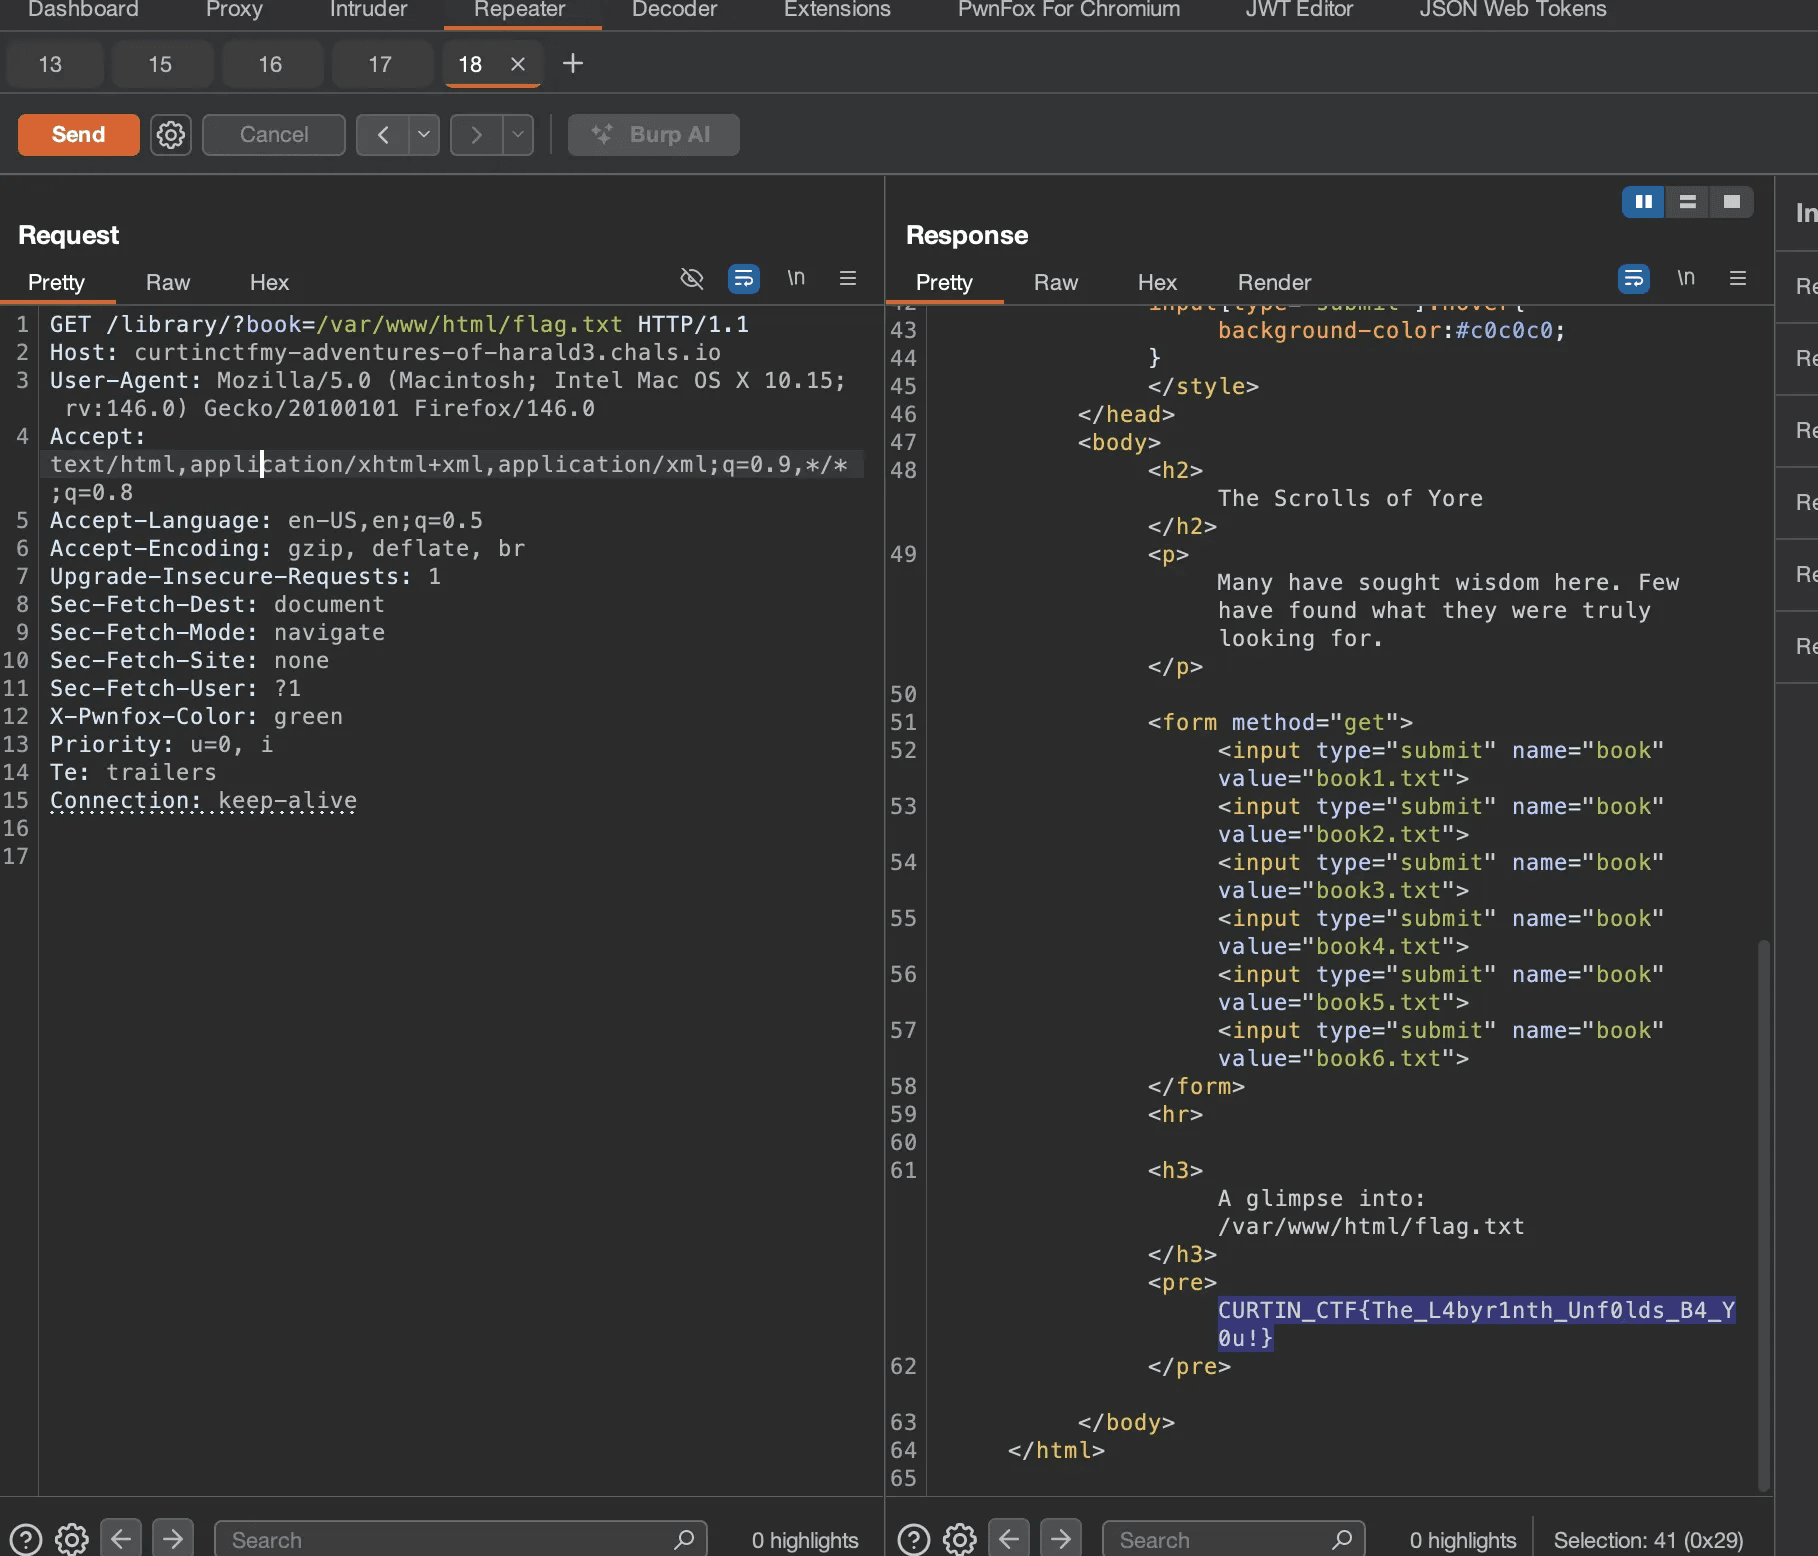Select the horizontal split layout icon
Viewport: 1818px width, 1556px height.
tap(1688, 201)
